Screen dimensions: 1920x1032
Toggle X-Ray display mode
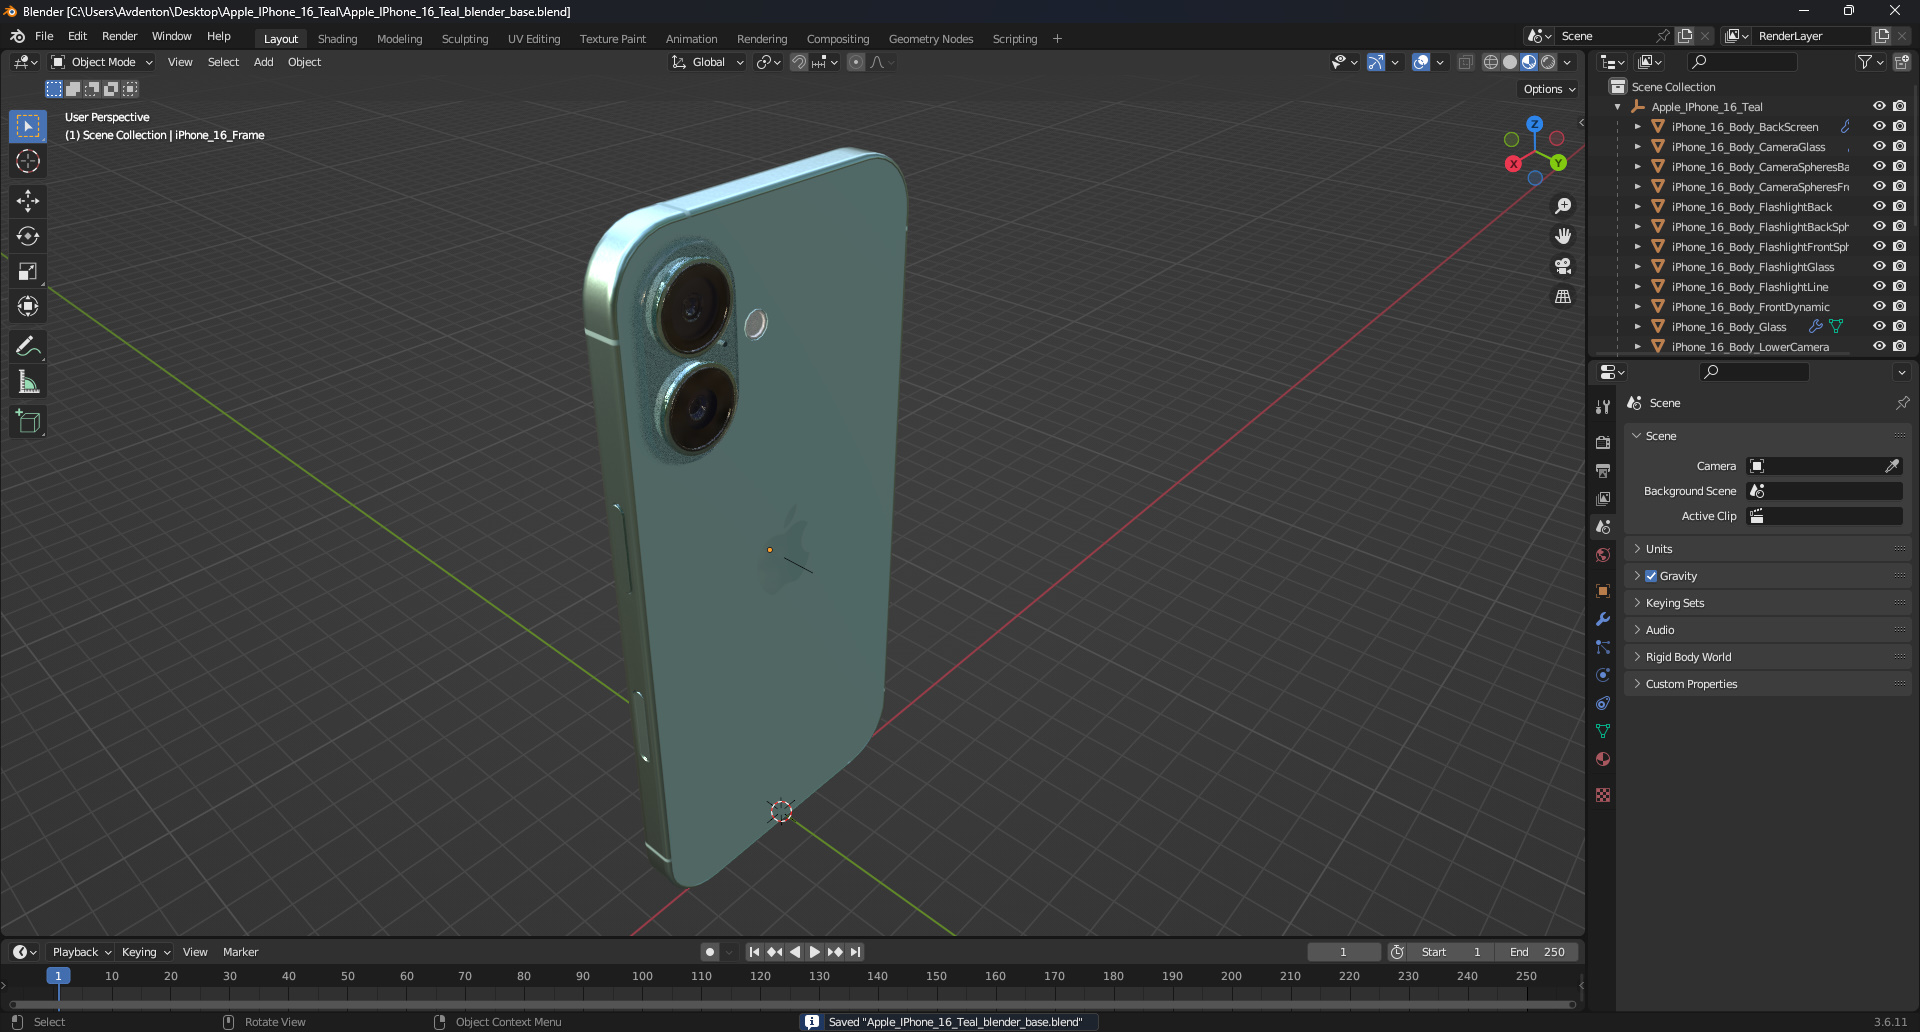1465,62
